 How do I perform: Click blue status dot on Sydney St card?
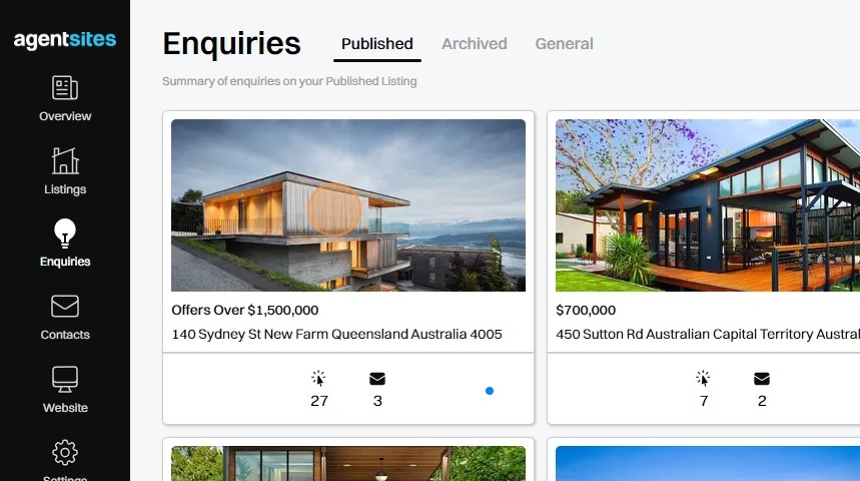pos(489,391)
